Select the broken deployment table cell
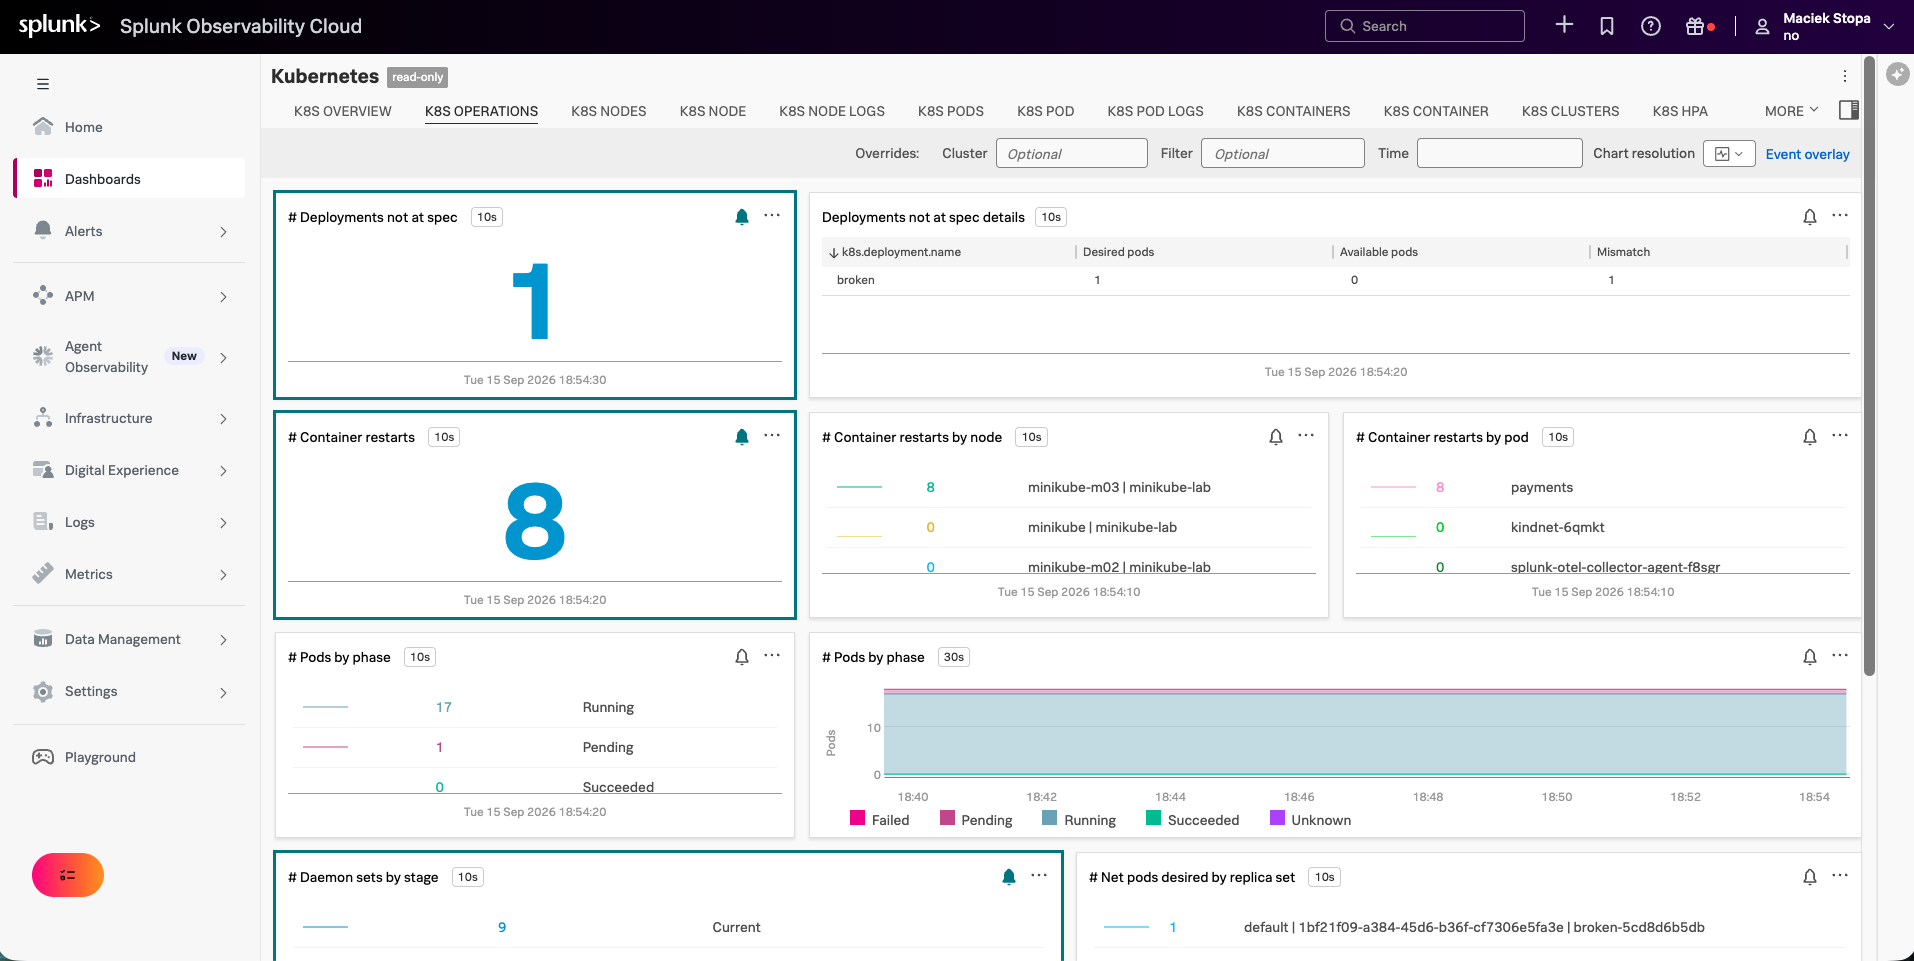The height and width of the screenshot is (961, 1914). click(856, 280)
